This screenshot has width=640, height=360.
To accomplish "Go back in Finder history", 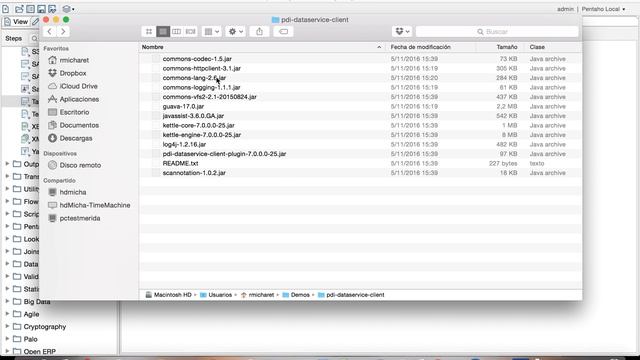I will point(49,31).
